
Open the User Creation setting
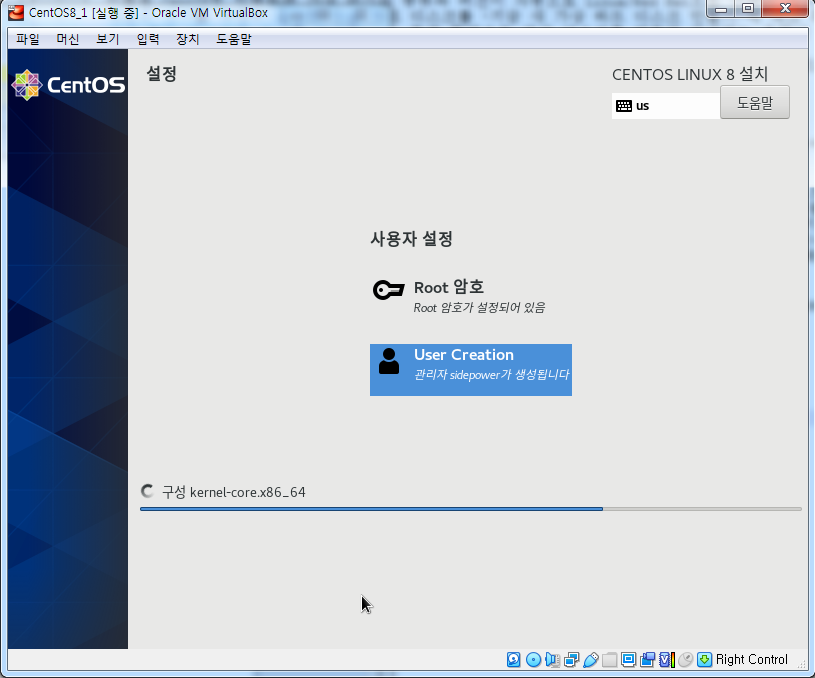point(471,370)
